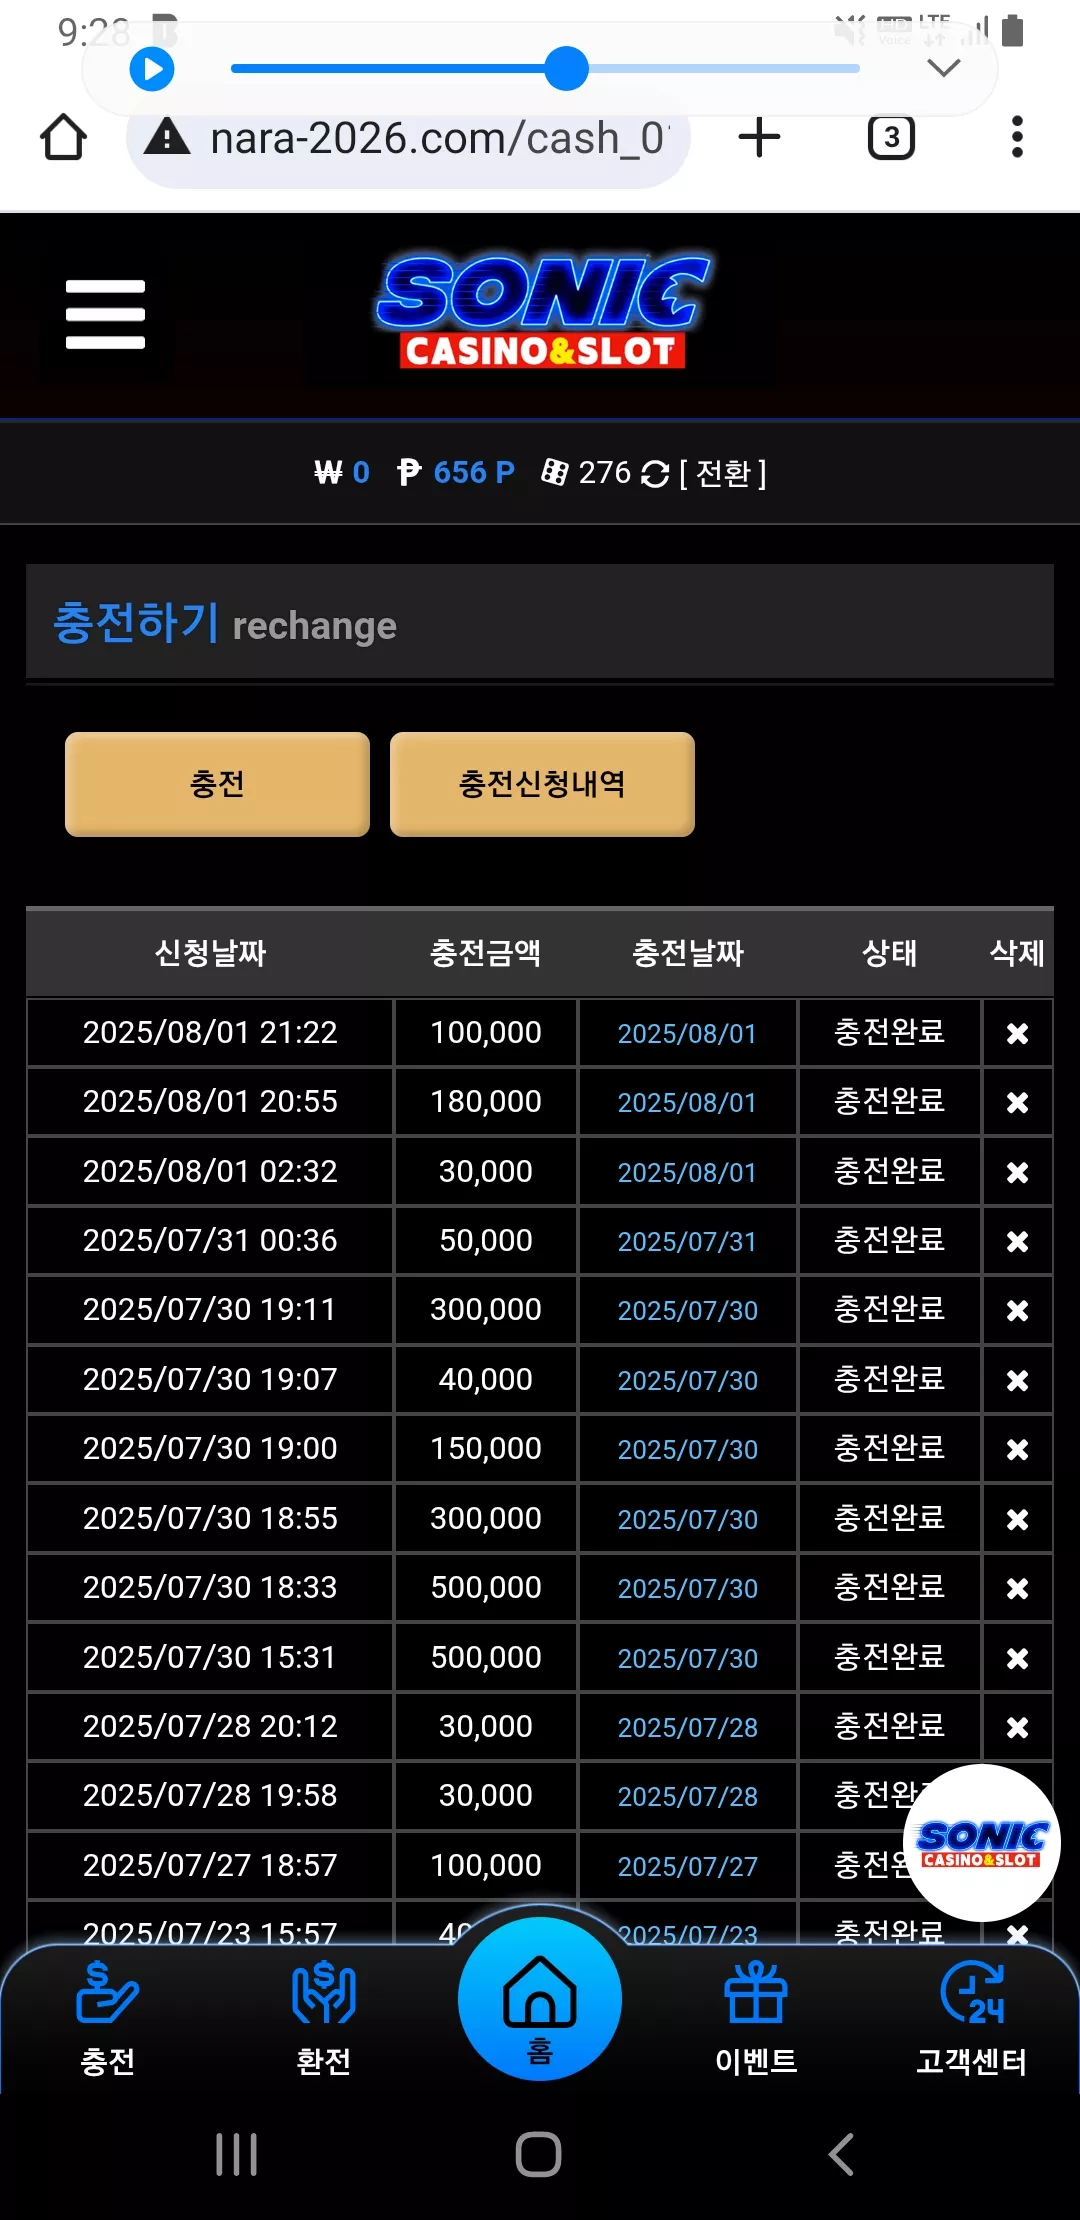Collapse the media player chevron
This screenshot has height=2220, width=1080.
[944, 68]
